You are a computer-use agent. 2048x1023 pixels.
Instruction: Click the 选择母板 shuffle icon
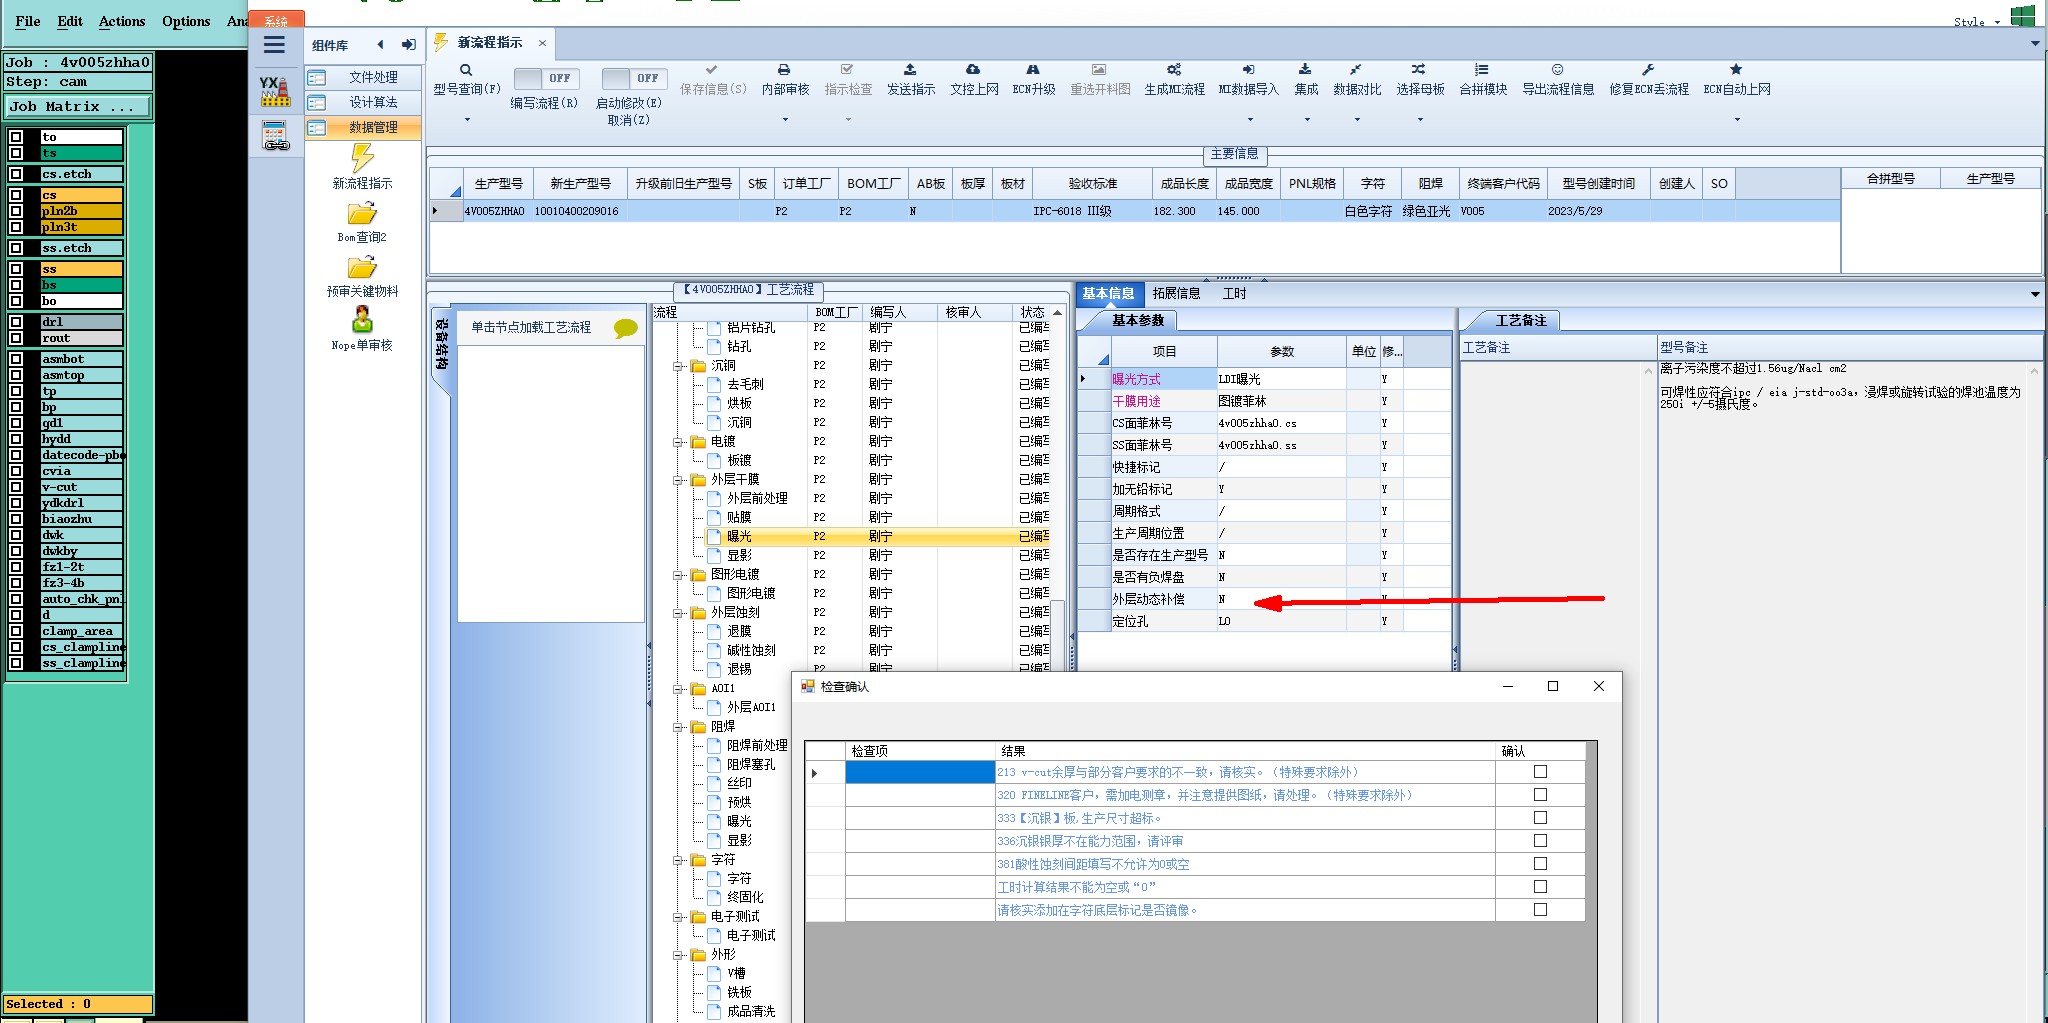(1418, 70)
